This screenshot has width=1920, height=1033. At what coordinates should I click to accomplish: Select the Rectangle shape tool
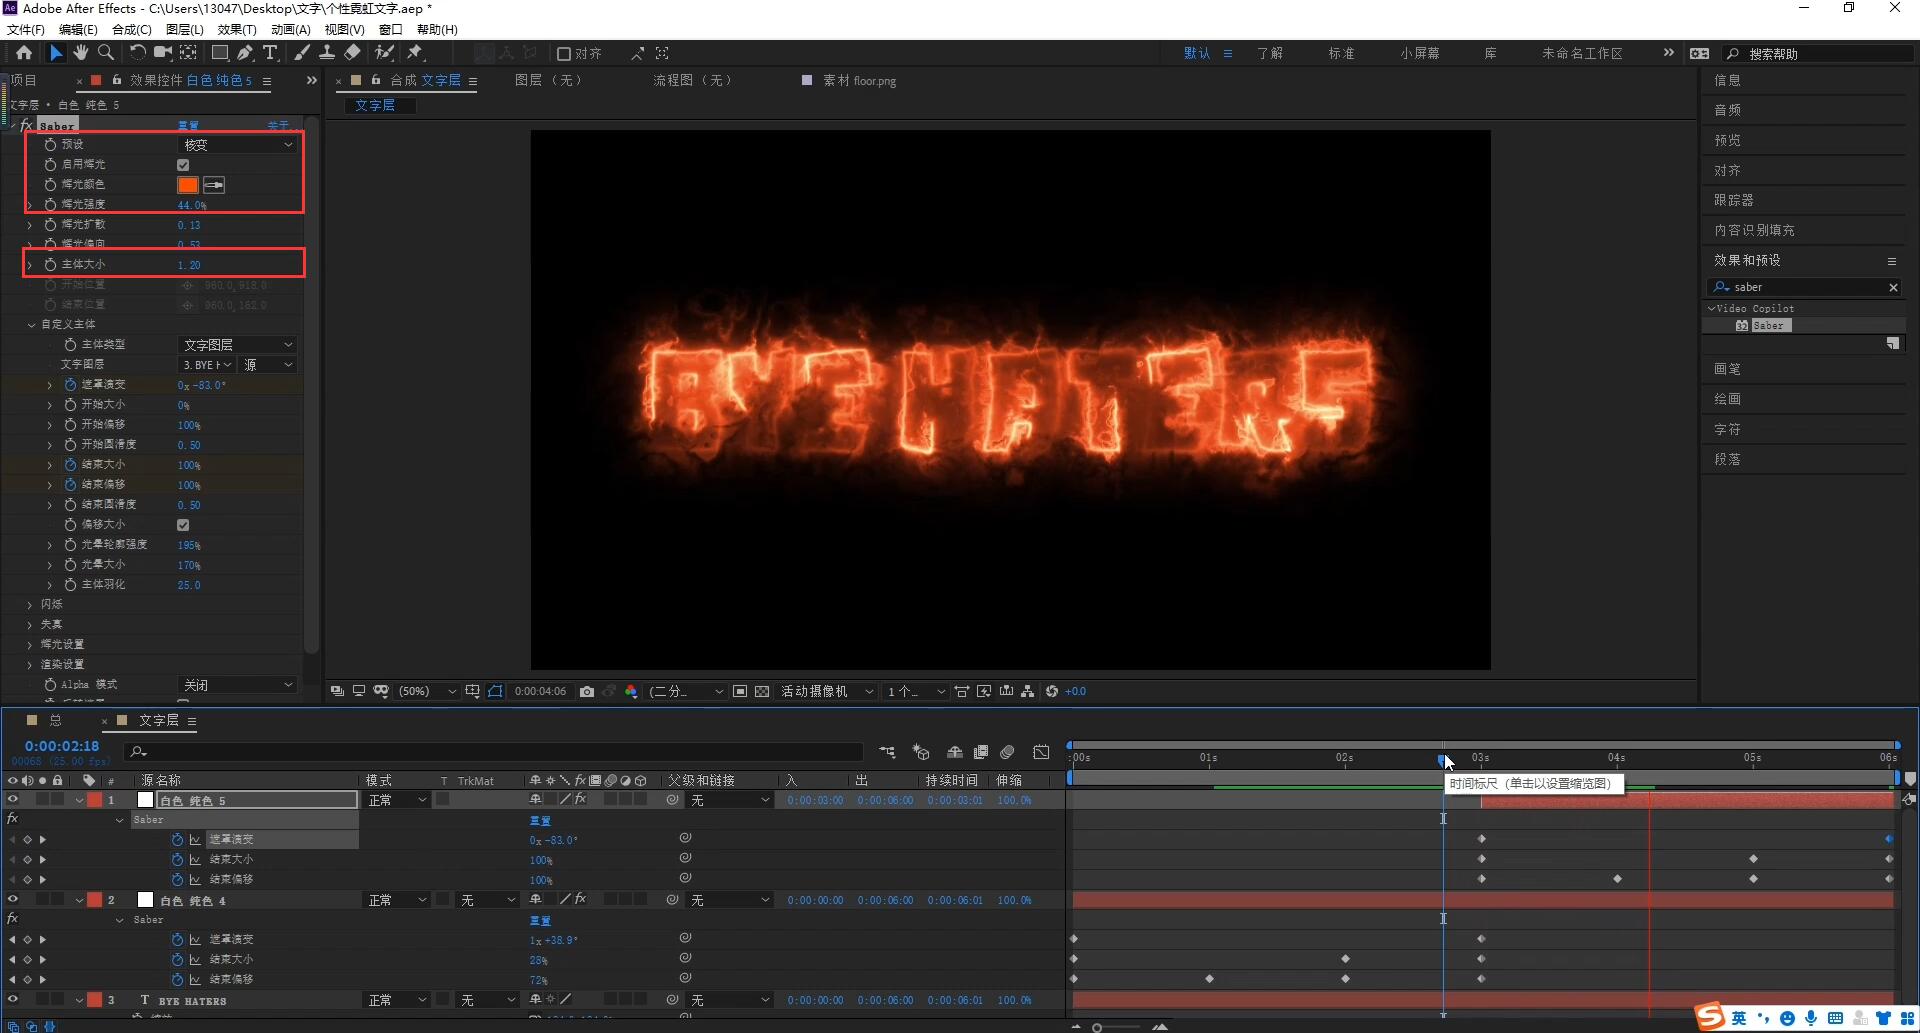point(220,53)
